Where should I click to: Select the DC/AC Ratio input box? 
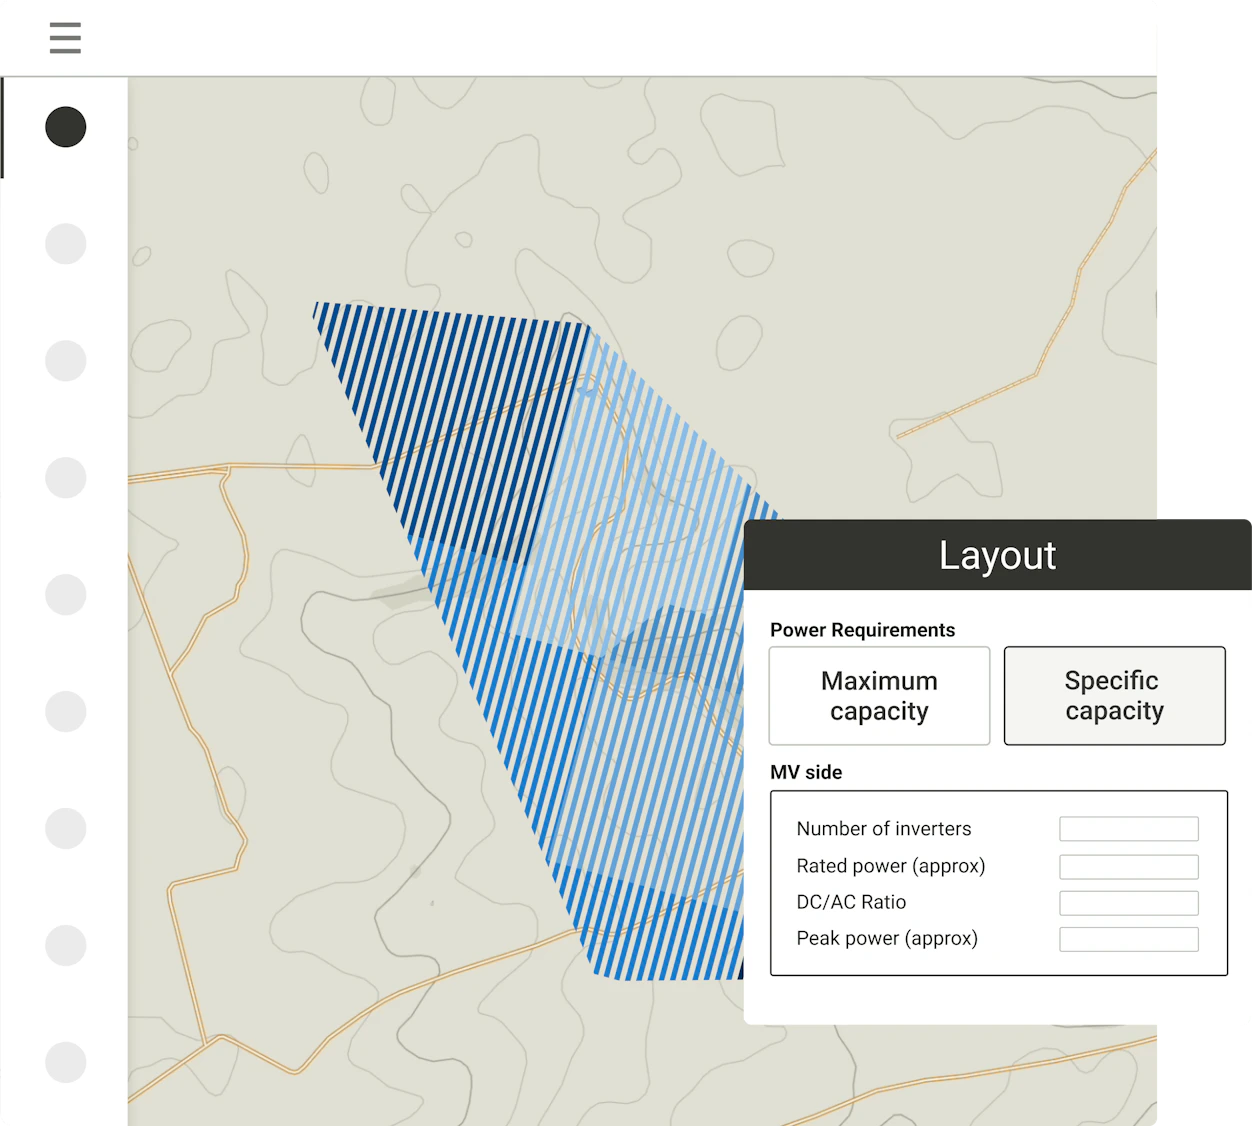click(x=1129, y=903)
